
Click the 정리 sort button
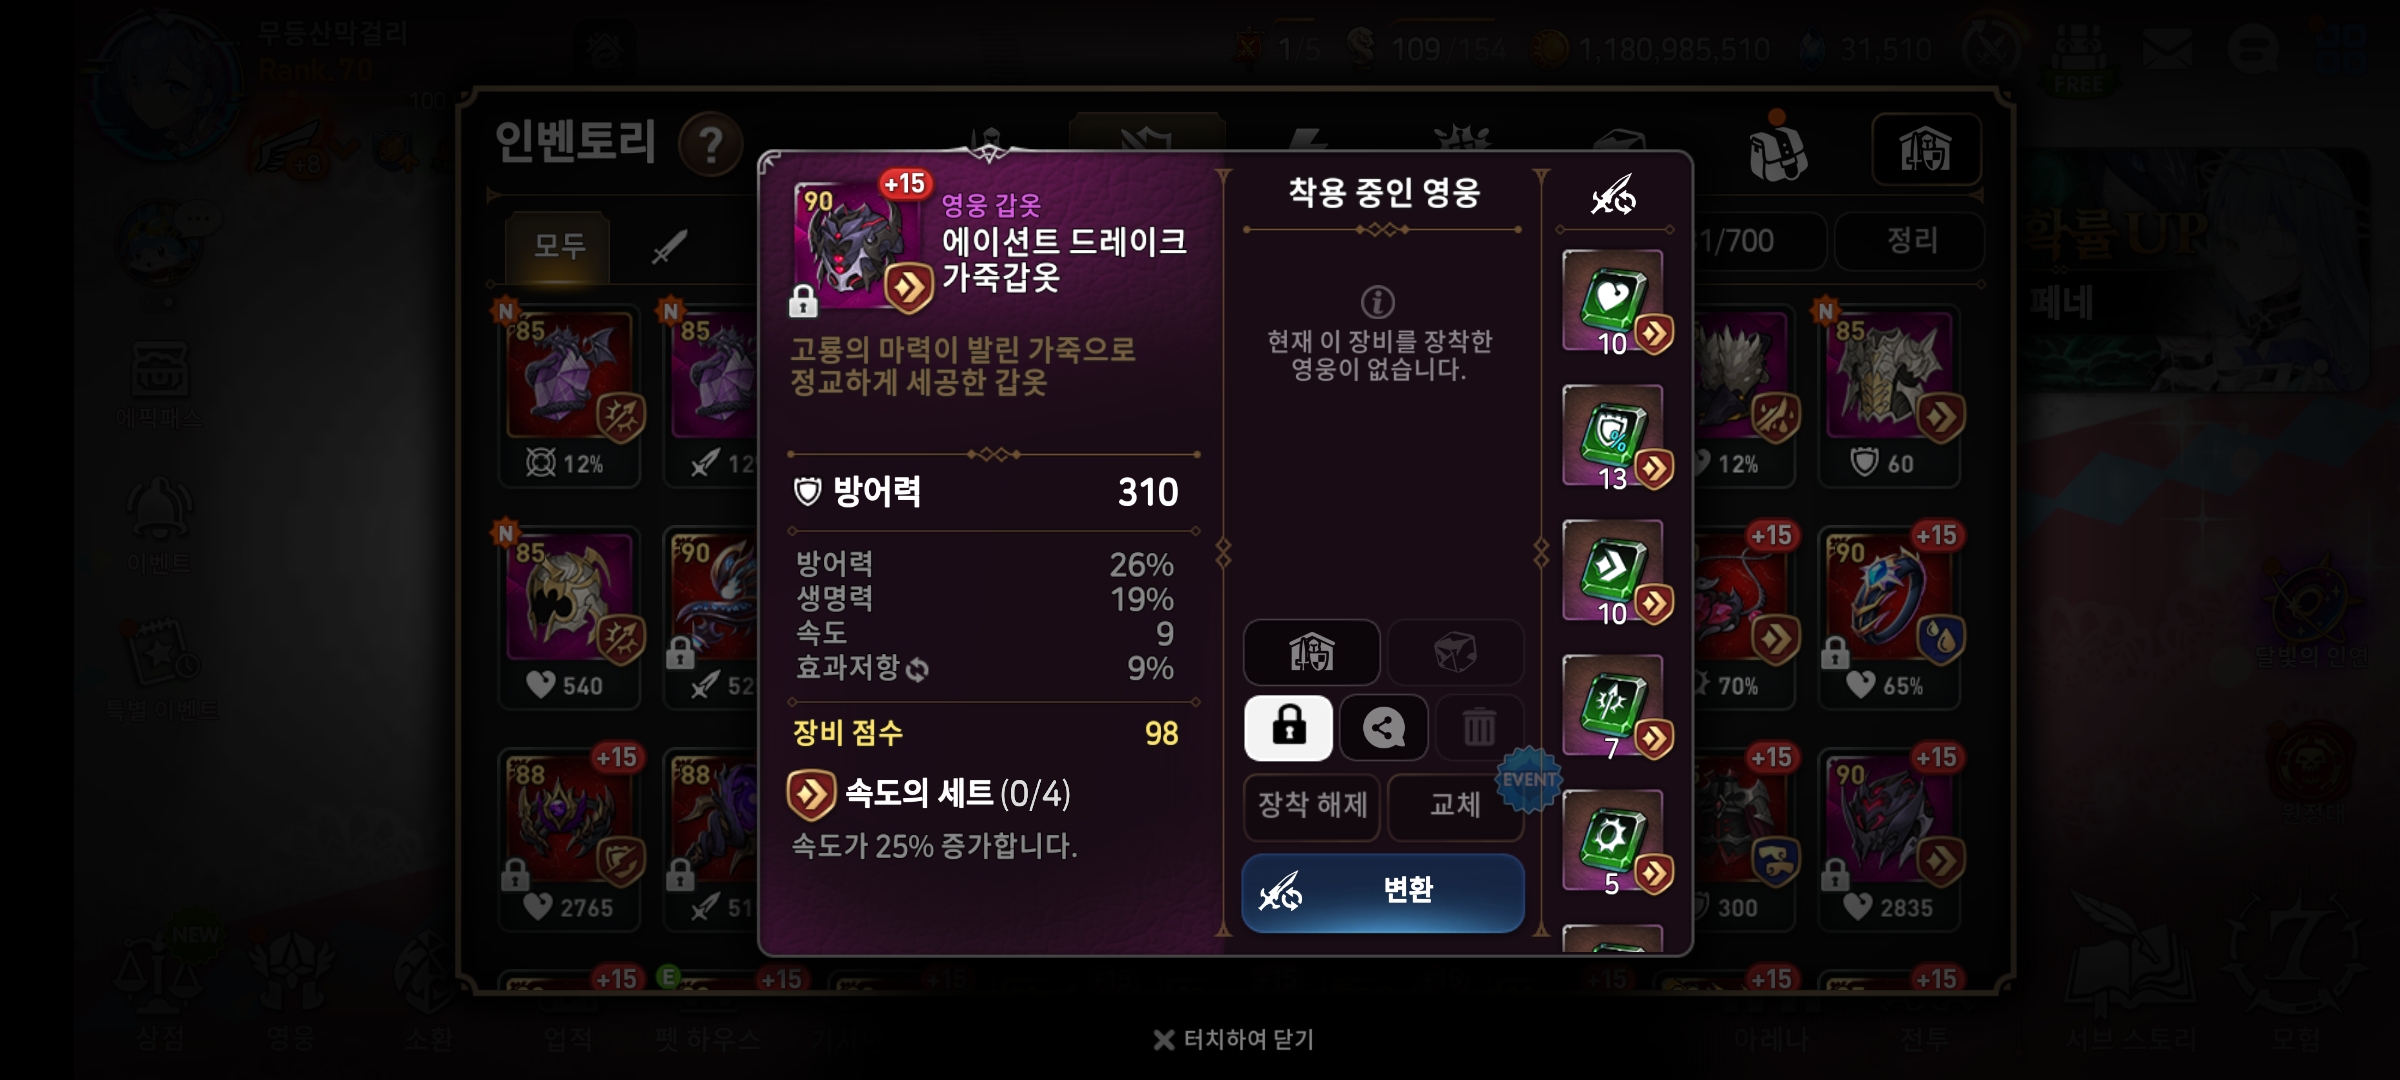1911,241
